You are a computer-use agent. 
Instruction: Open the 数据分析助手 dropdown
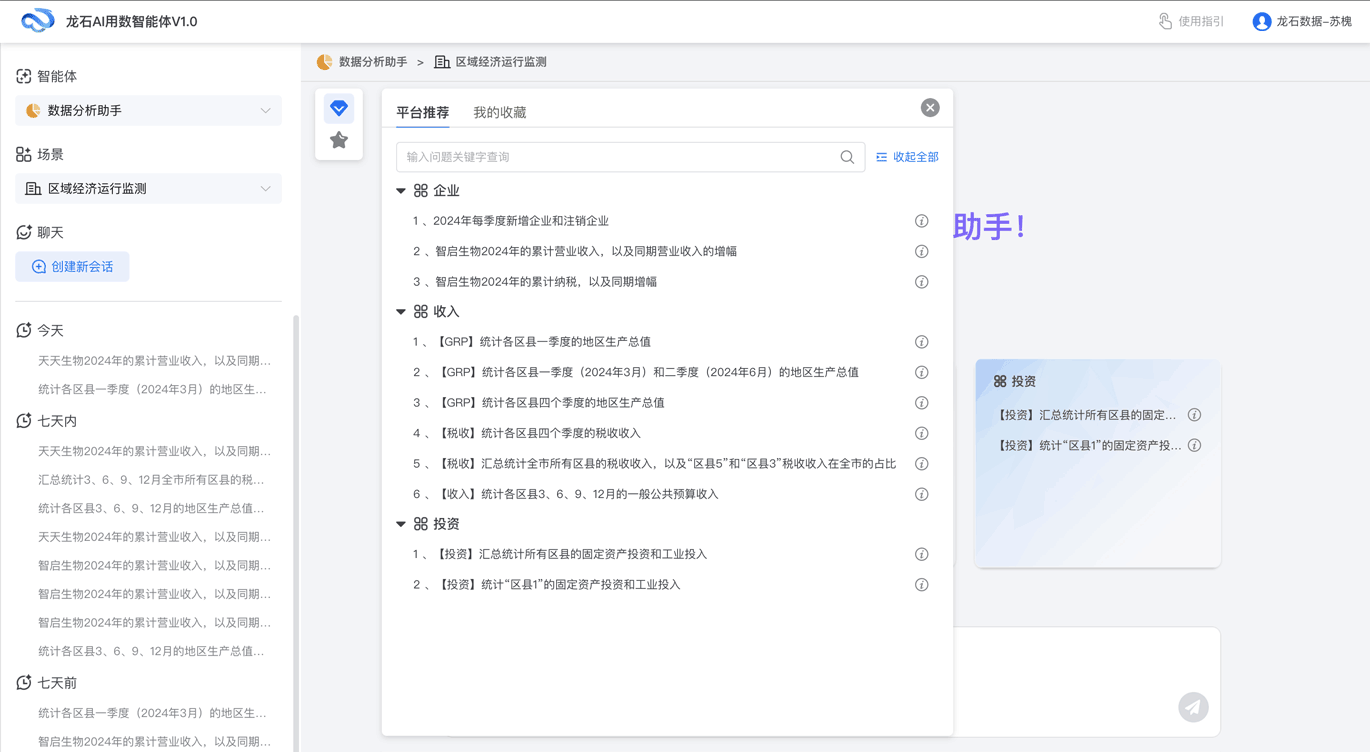pos(265,111)
